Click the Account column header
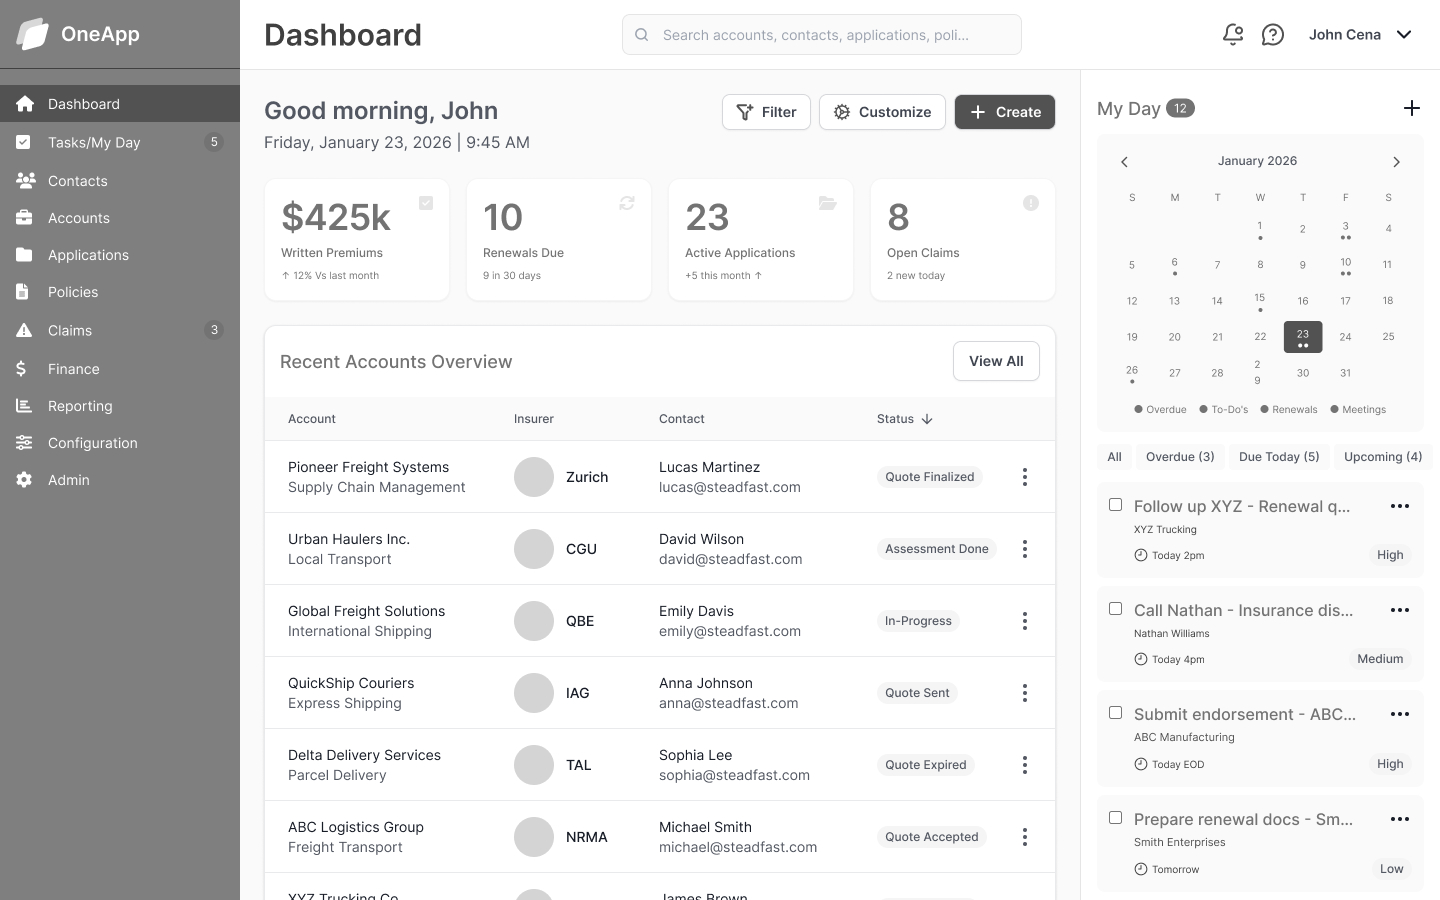This screenshot has width=1440, height=900. (x=312, y=419)
